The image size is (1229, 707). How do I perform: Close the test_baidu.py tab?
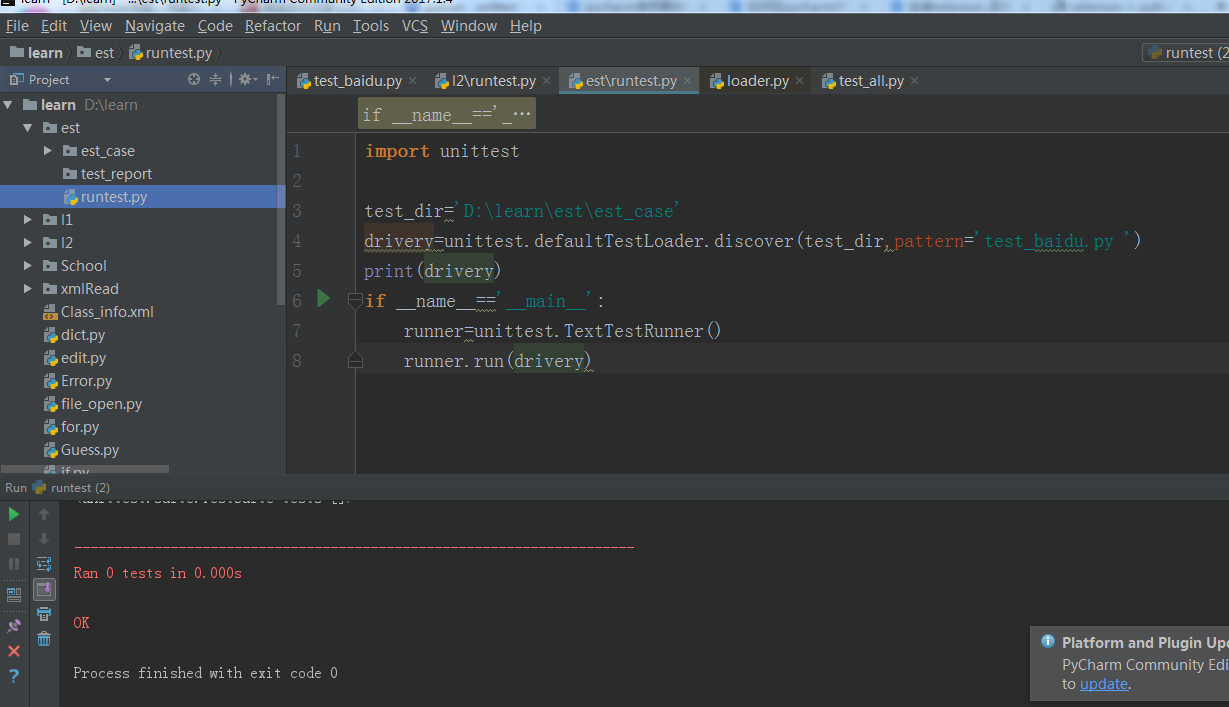click(412, 81)
